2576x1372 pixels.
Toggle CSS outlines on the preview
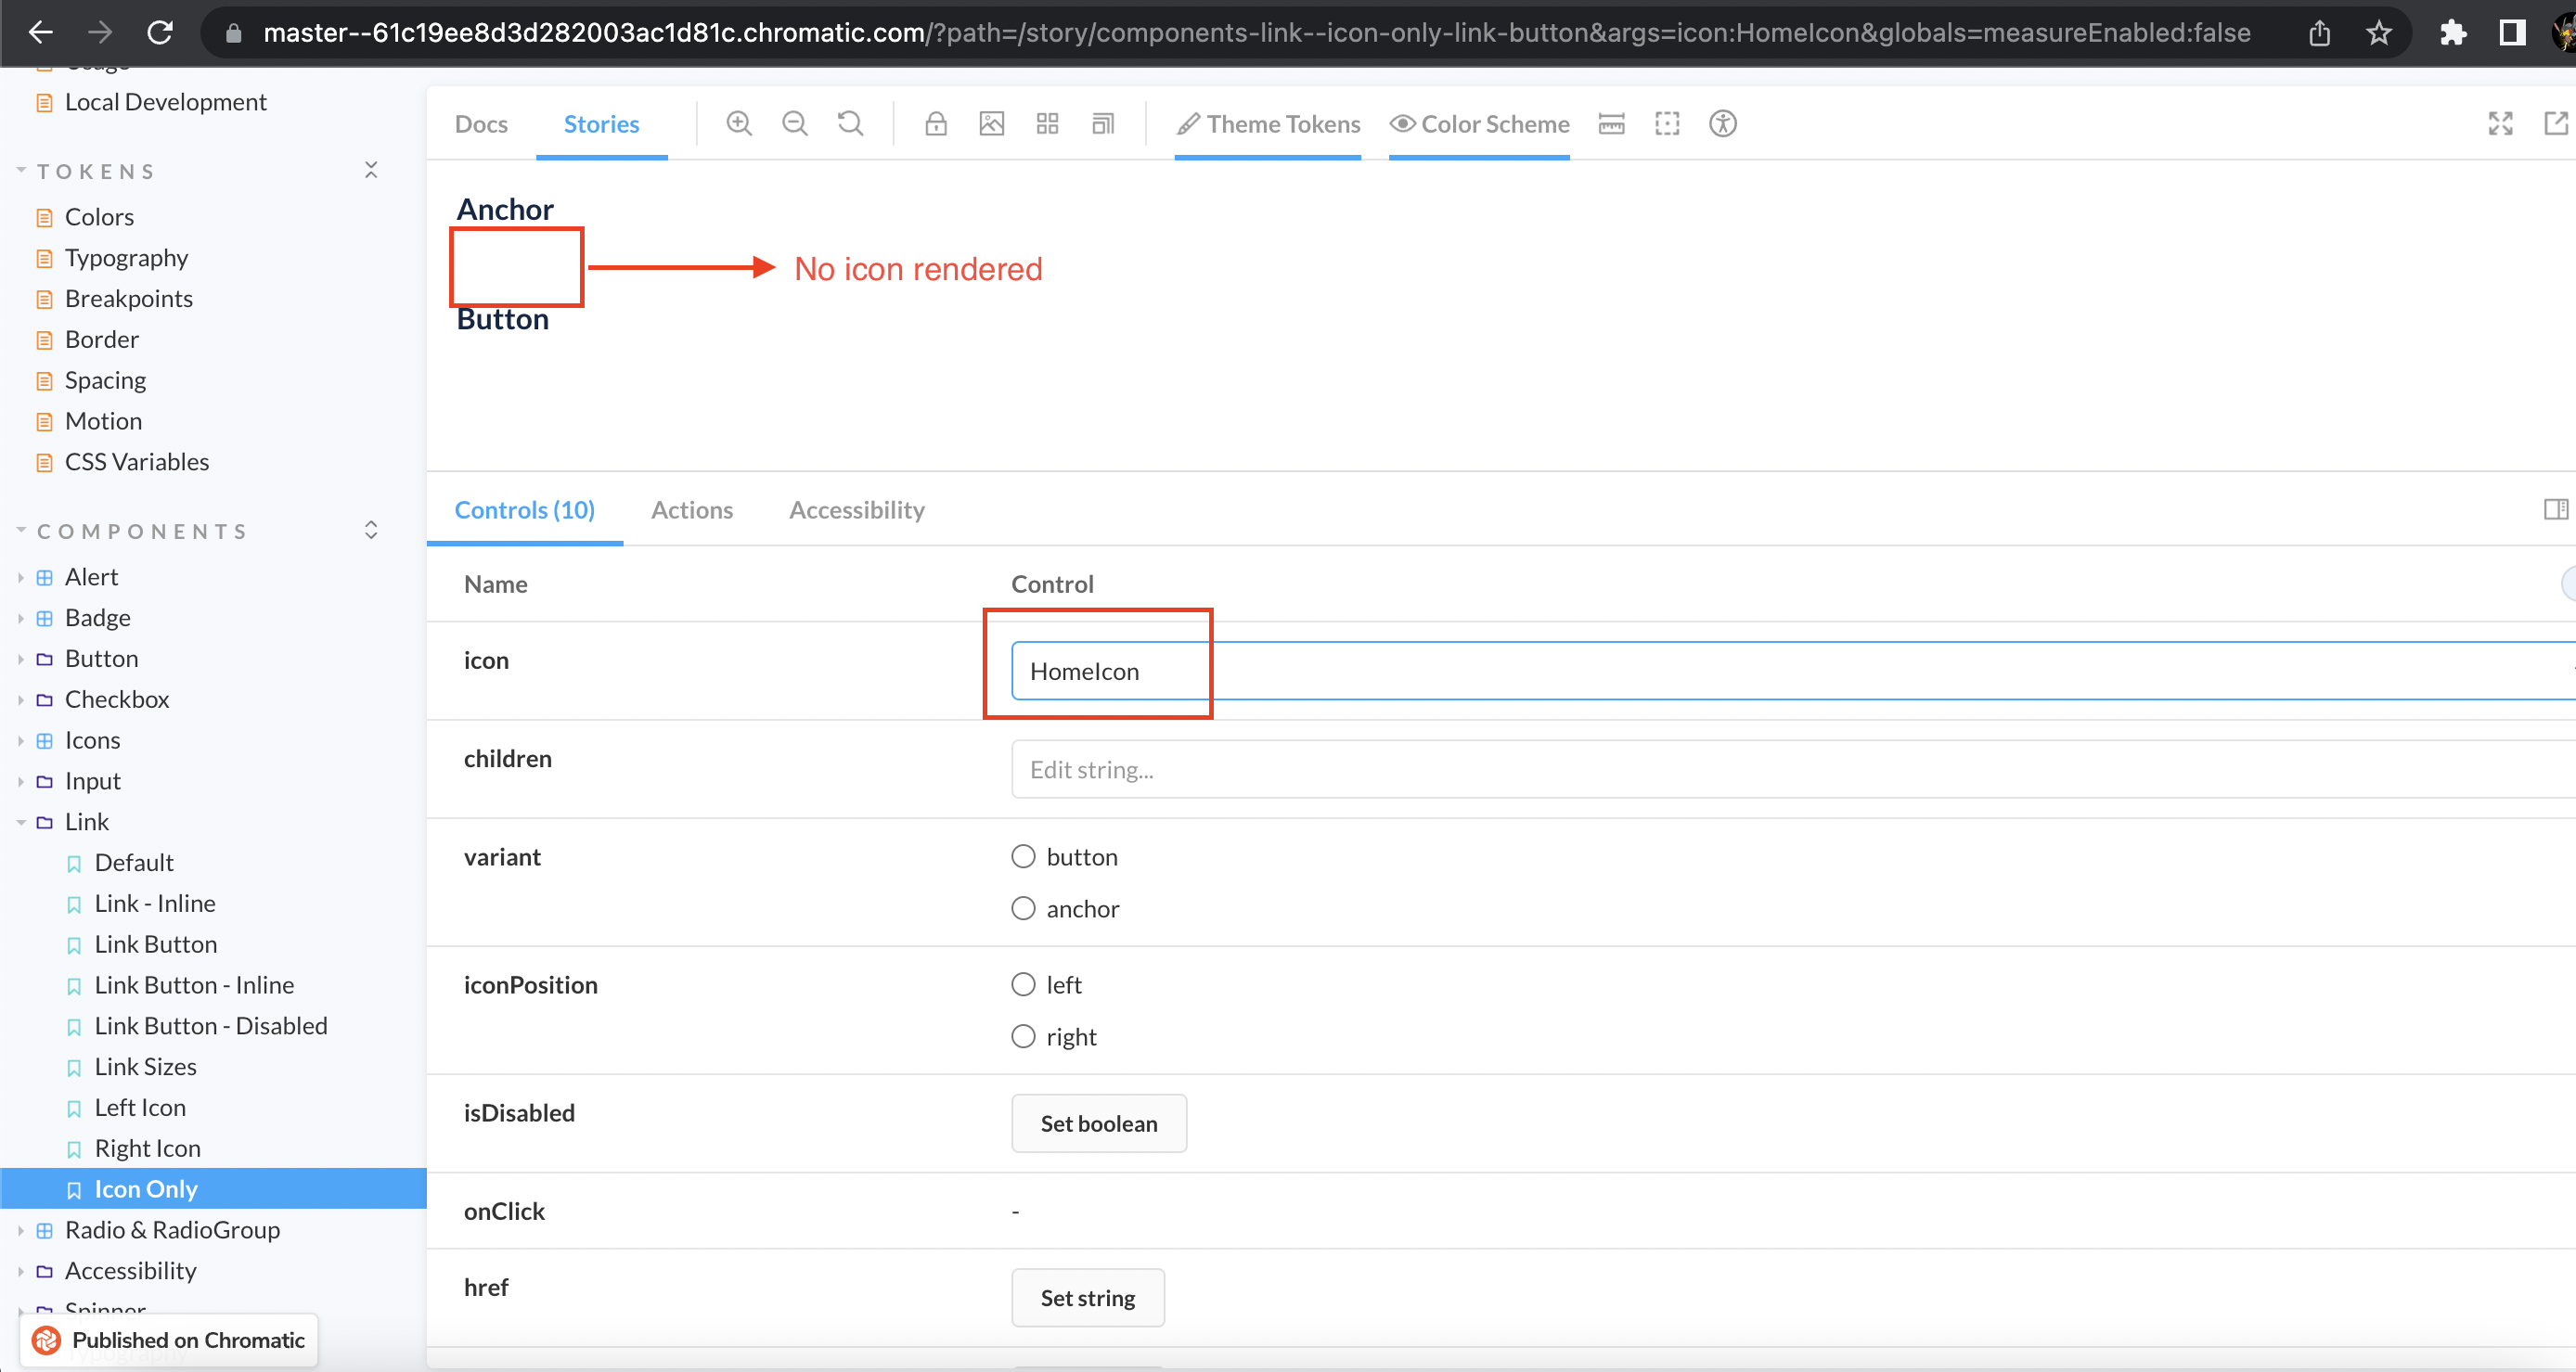click(x=1667, y=123)
